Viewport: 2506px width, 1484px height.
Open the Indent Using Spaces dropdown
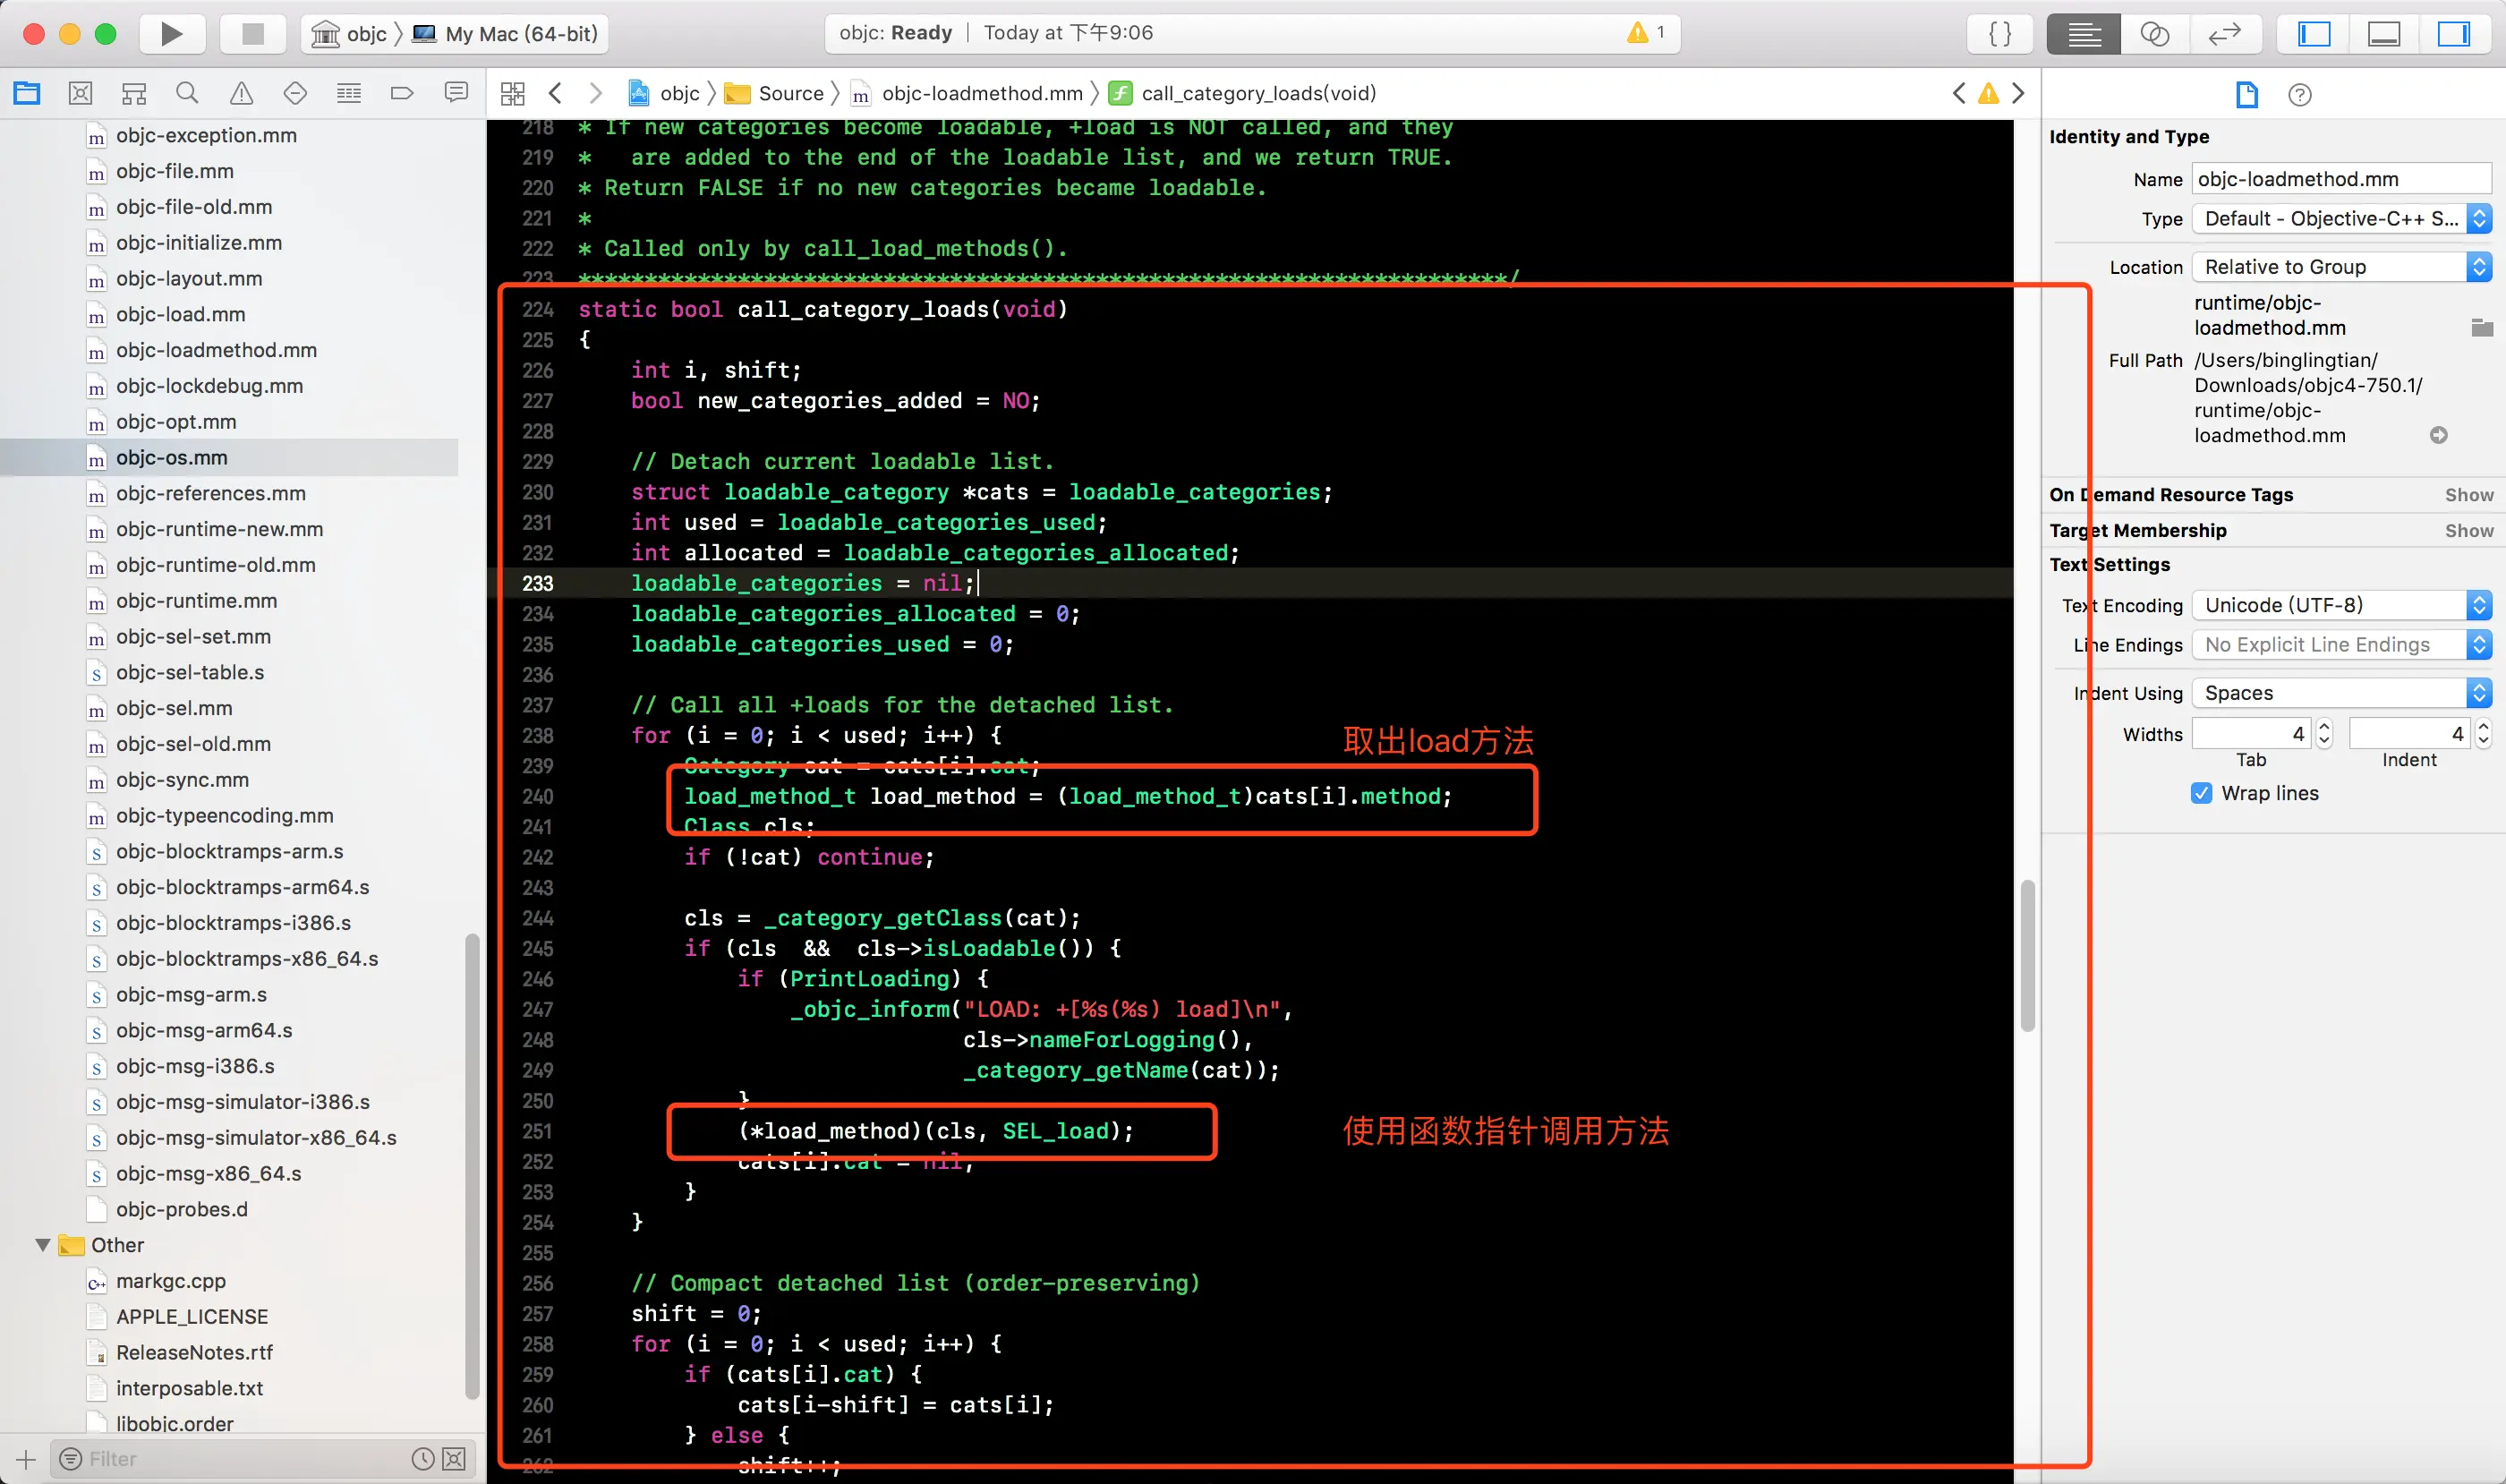click(x=2340, y=693)
